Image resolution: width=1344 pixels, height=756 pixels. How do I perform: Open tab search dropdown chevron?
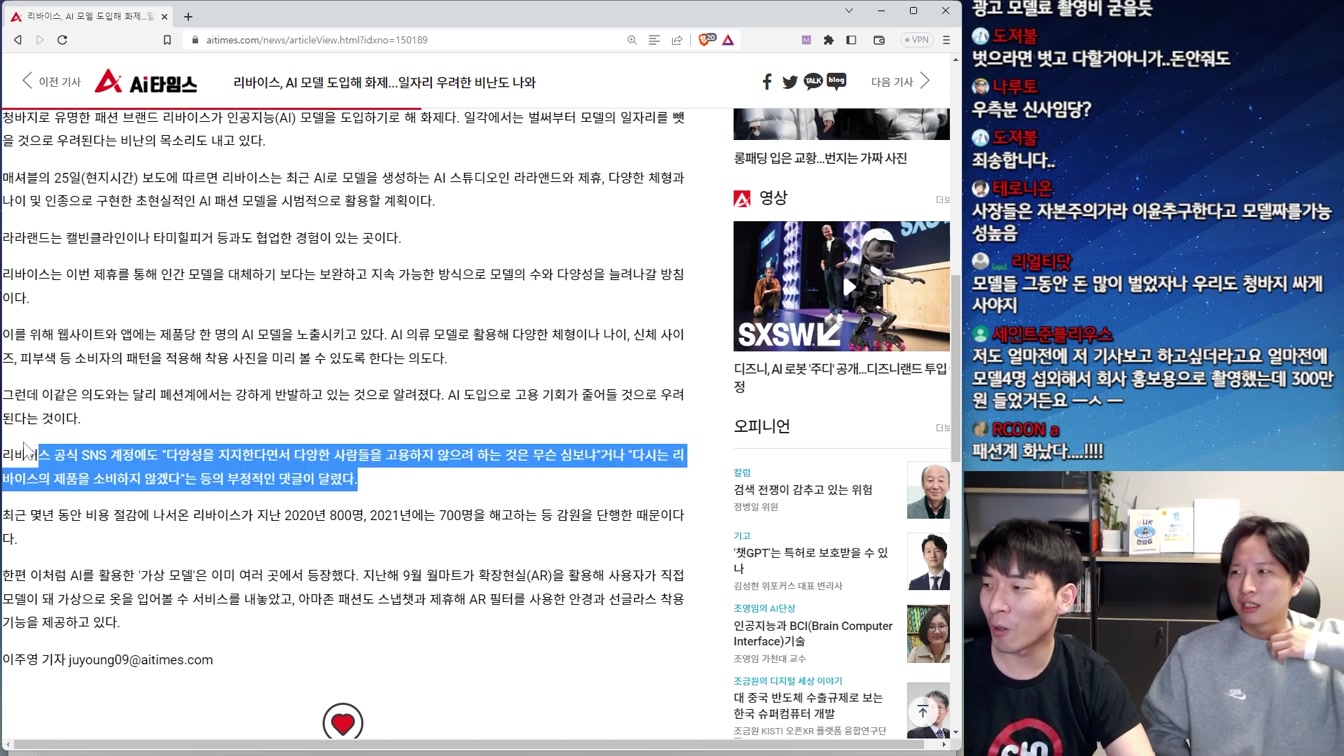point(849,11)
